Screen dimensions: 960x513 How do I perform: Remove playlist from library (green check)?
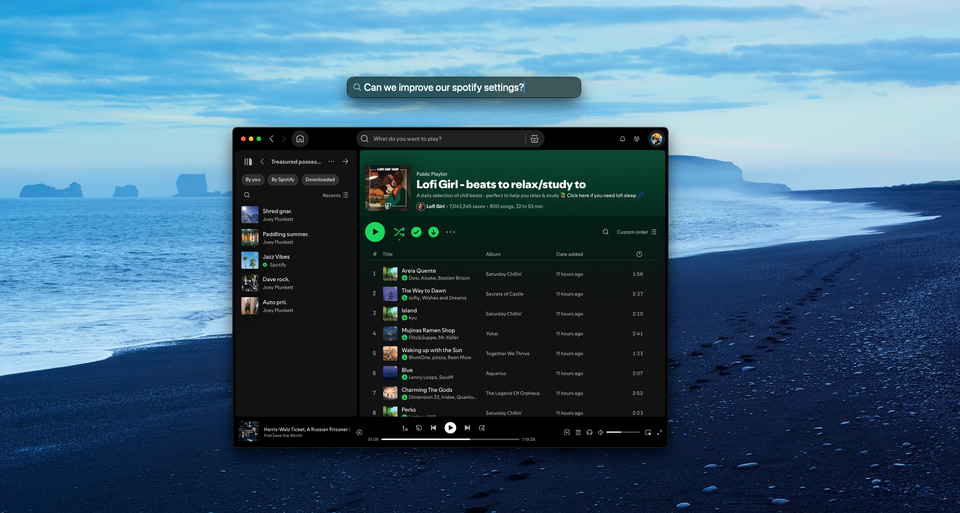pos(416,232)
